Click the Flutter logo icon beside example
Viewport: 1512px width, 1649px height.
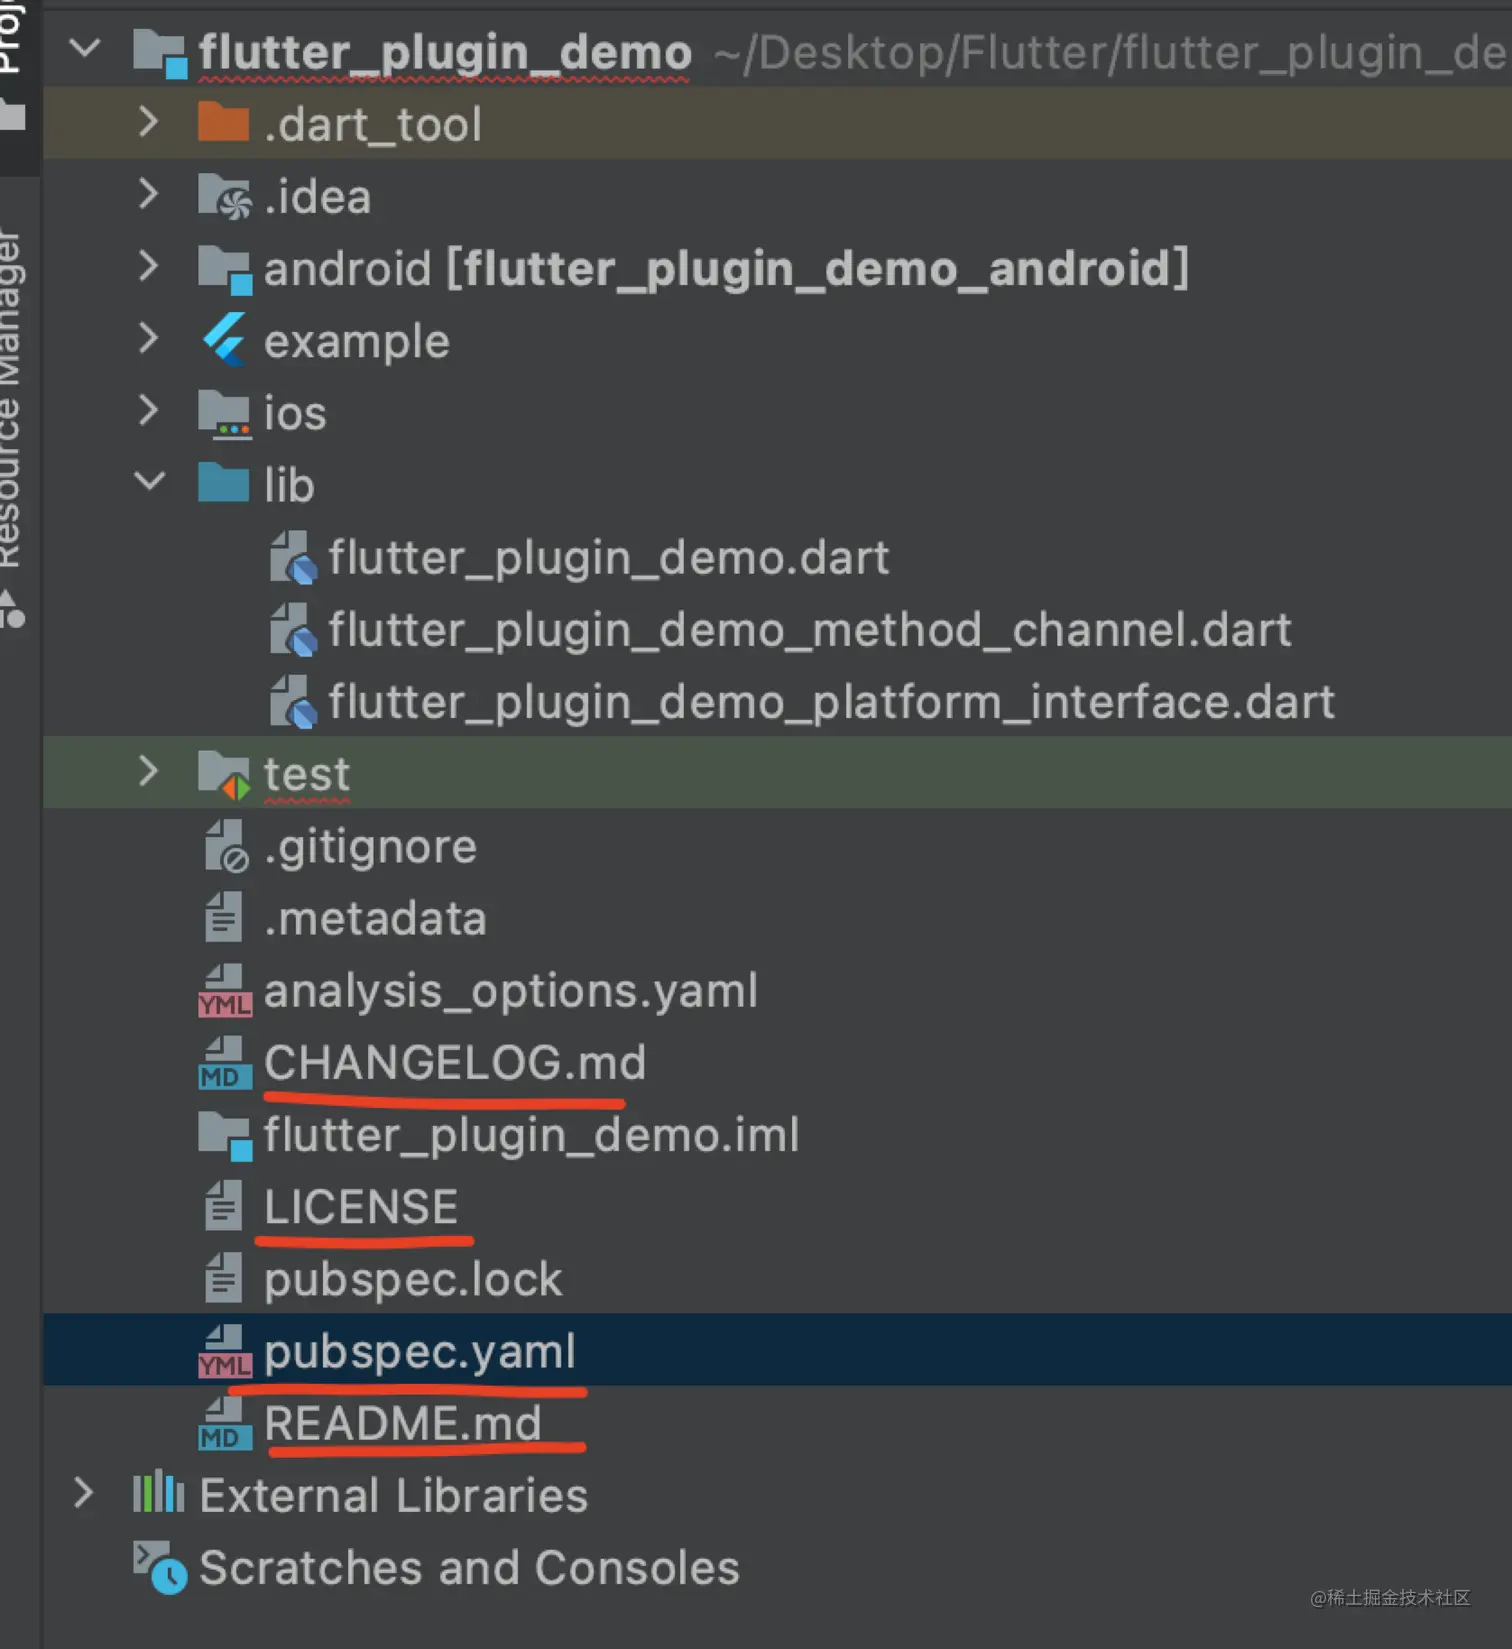point(224,341)
